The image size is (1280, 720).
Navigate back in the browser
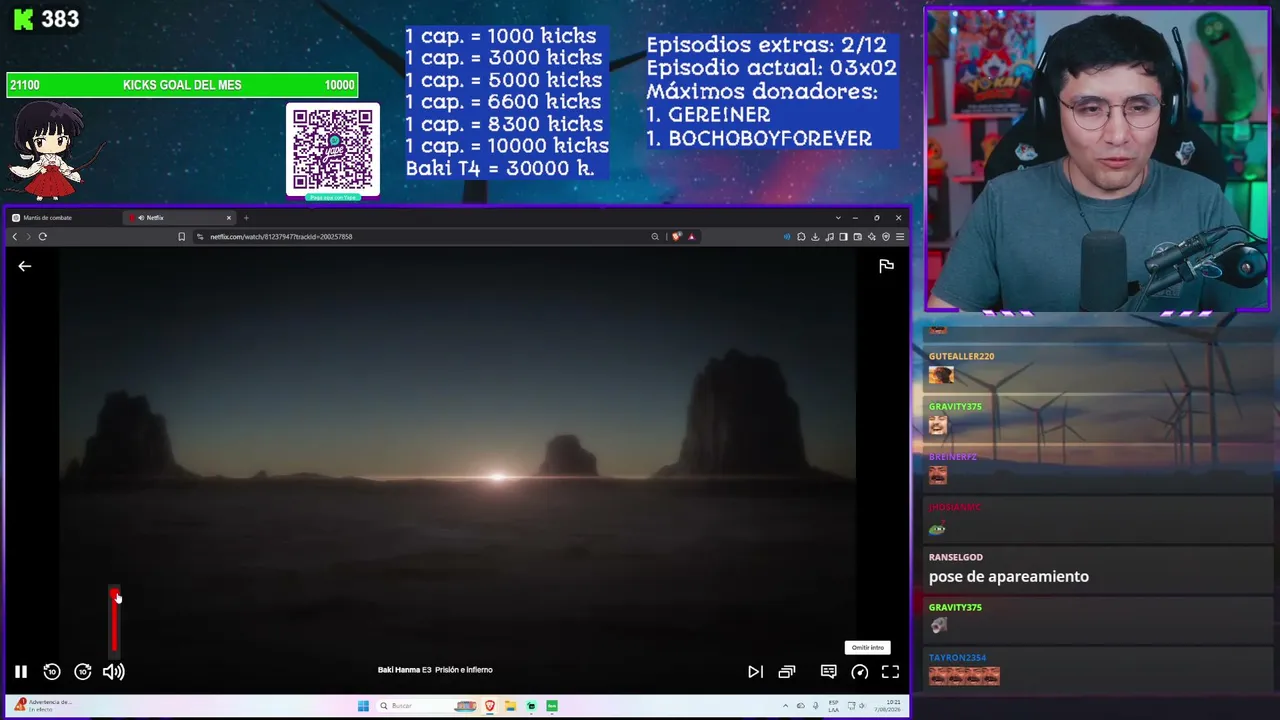[14, 237]
